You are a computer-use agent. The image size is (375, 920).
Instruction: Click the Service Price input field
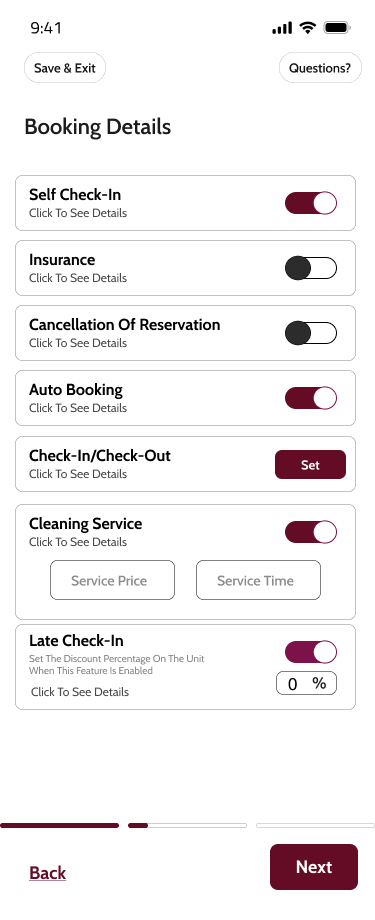point(113,580)
